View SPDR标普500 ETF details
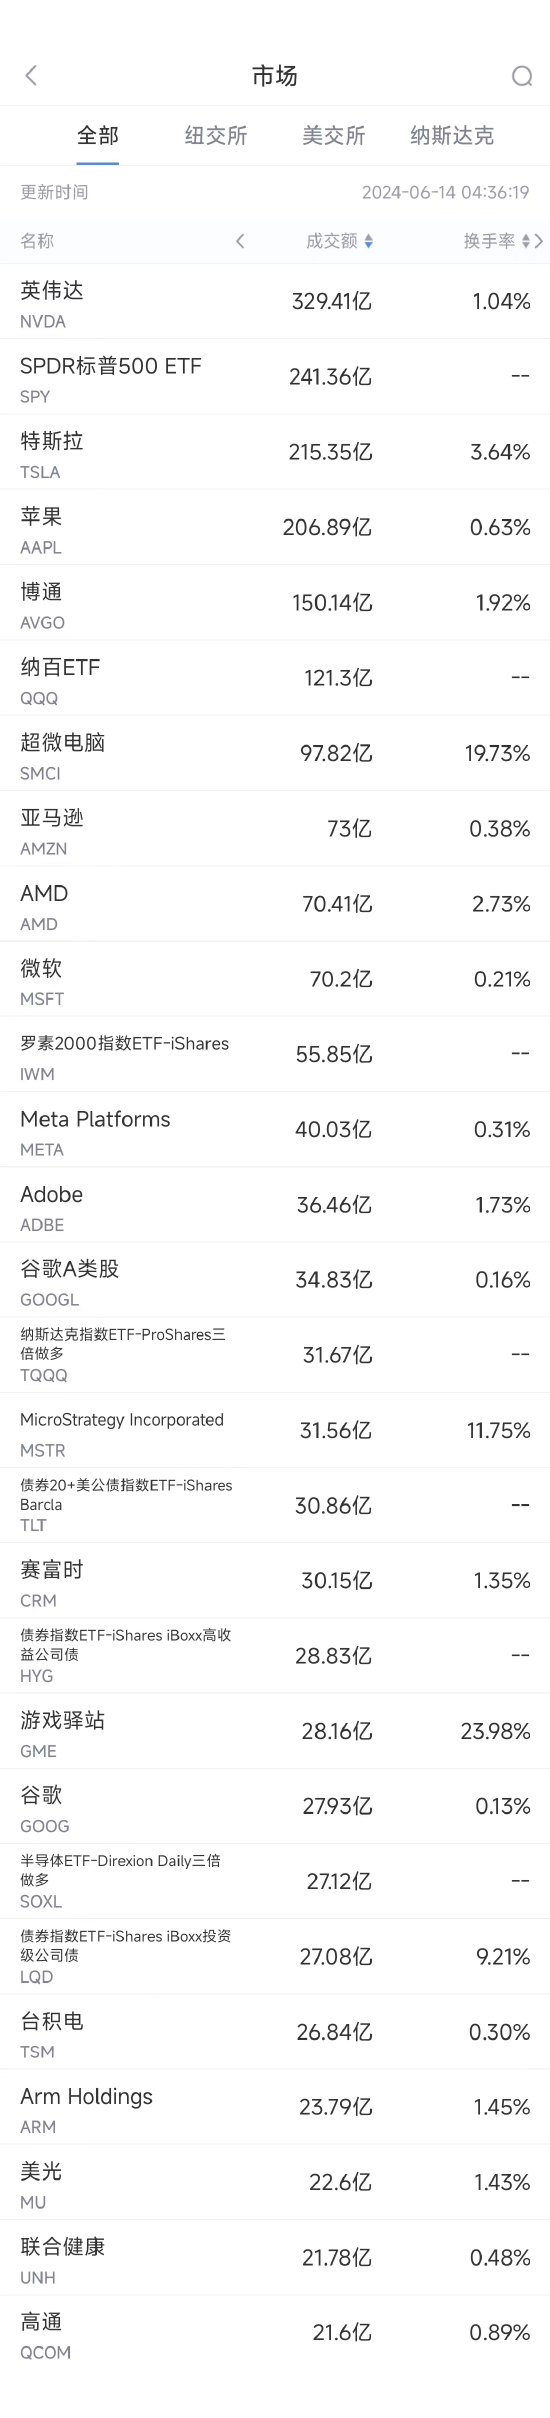Image resolution: width=550 pixels, height=2418 pixels. point(275,377)
